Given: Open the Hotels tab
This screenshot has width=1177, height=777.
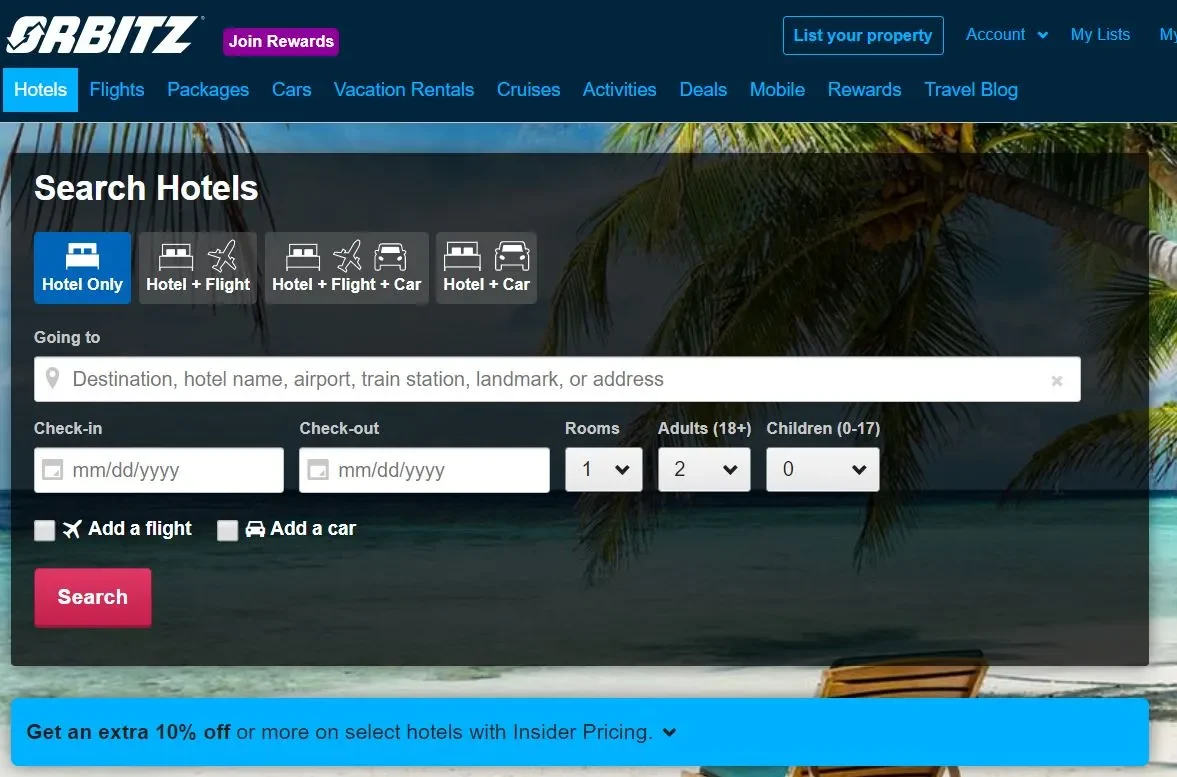Looking at the screenshot, I should (x=41, y=89).
